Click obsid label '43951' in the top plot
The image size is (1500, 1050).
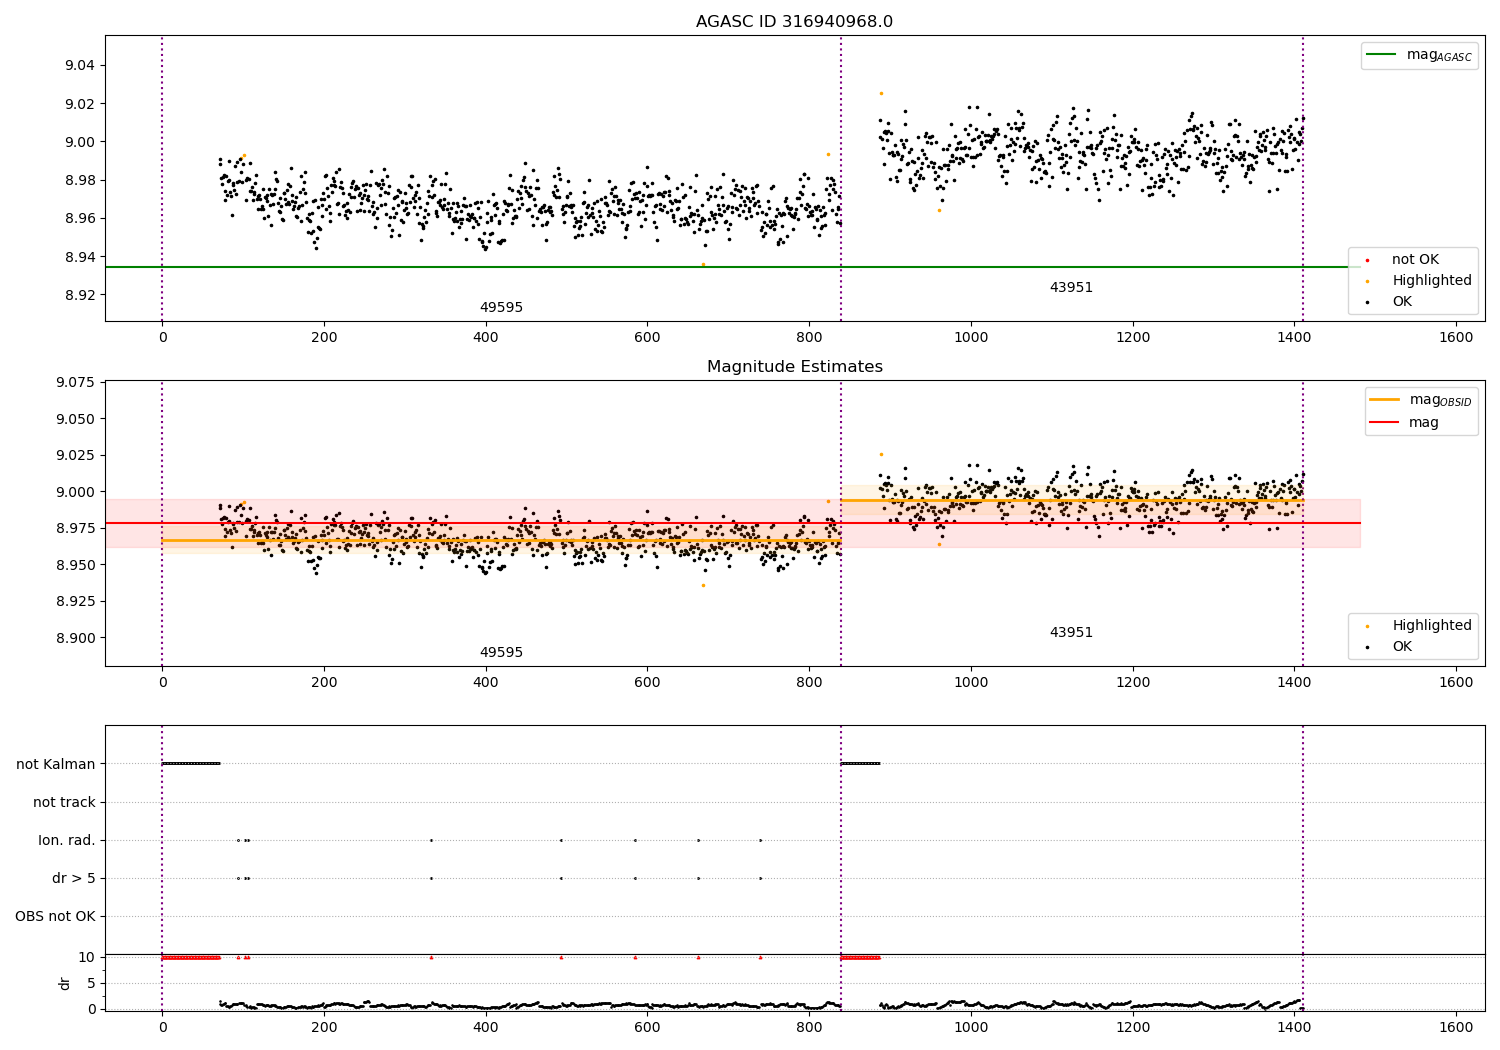tap(1071, 288)
